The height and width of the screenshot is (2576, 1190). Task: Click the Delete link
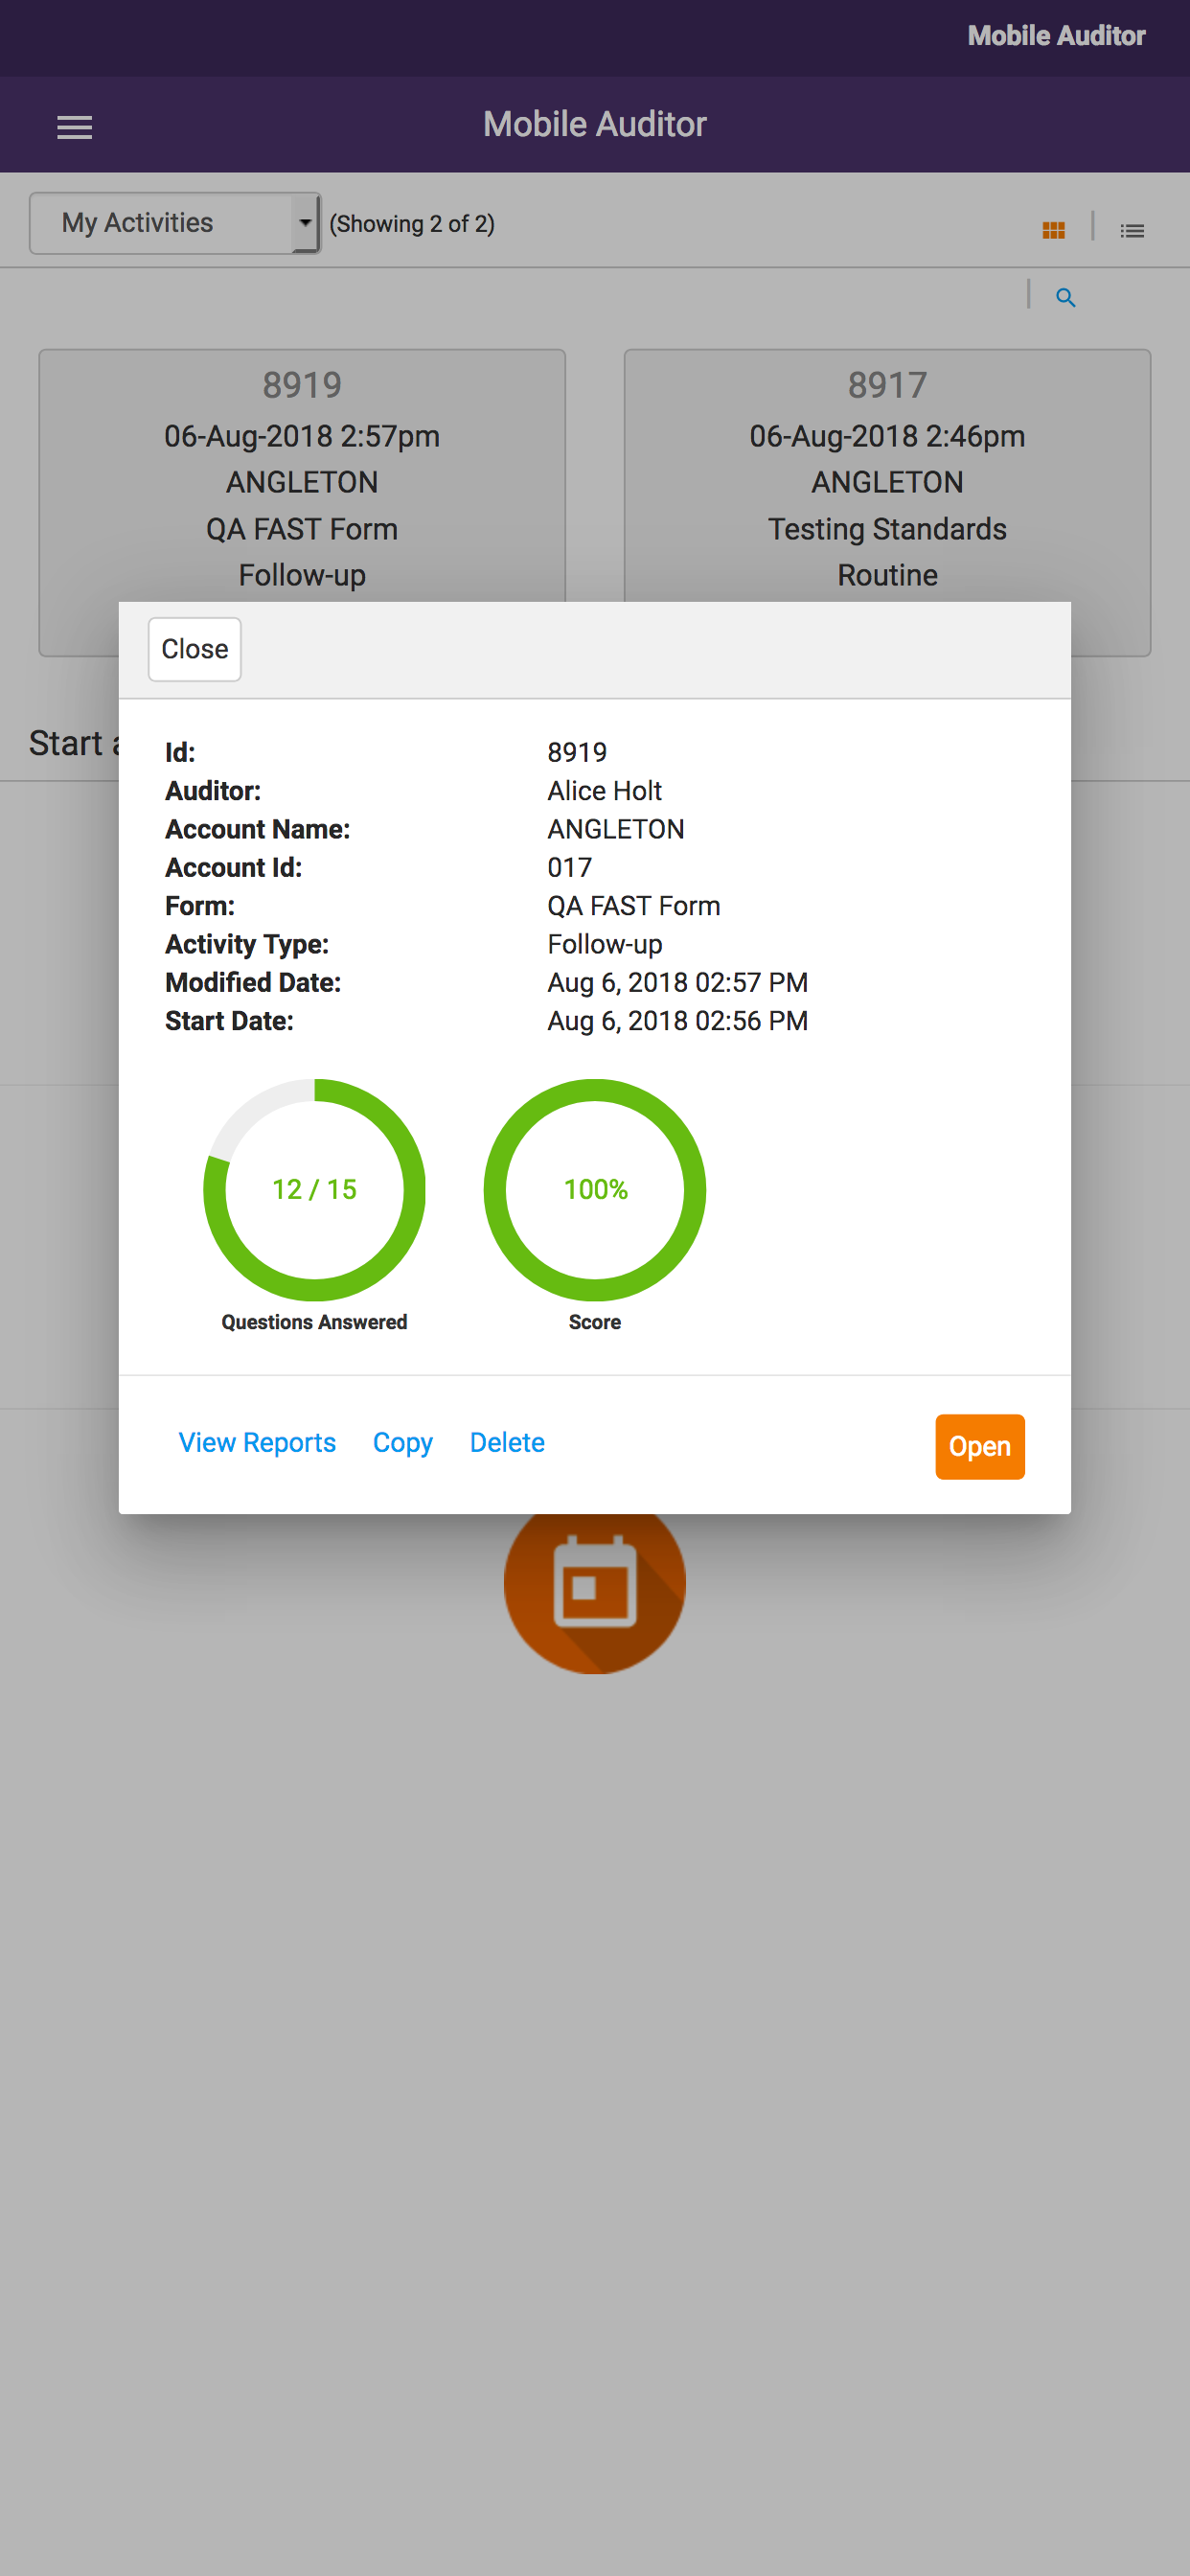pyautogui.click(x=507, y=1442)
